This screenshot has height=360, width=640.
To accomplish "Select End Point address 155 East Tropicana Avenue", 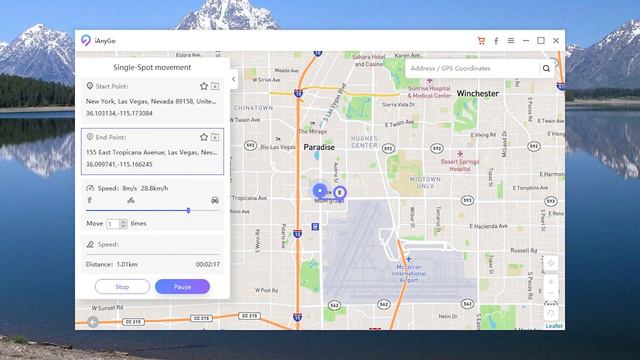I will pos(151,152).
